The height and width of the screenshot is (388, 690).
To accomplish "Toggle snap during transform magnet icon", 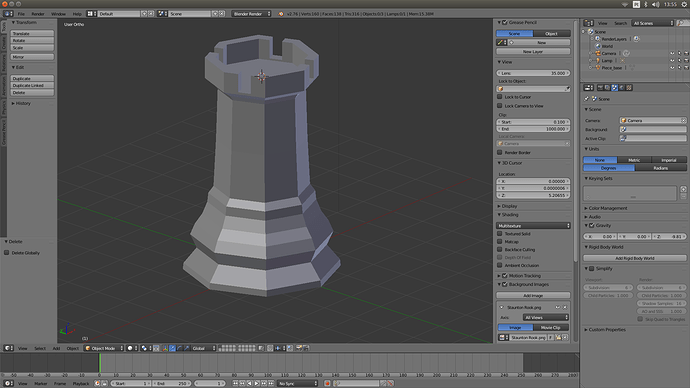I will pos(270,348).
